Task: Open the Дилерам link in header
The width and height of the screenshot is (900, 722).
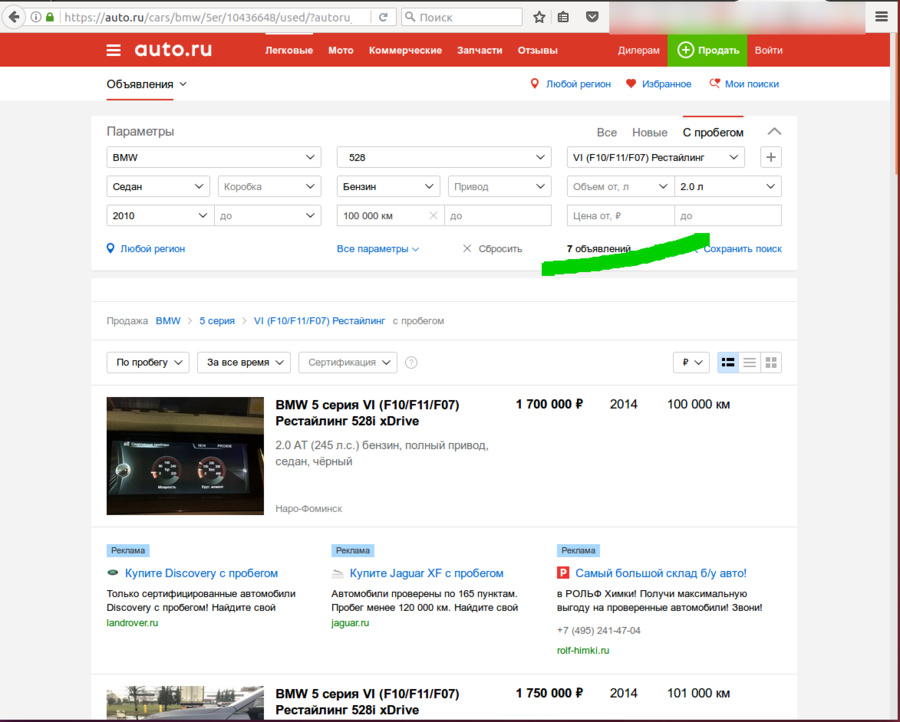Action: (x=639, y=51)
